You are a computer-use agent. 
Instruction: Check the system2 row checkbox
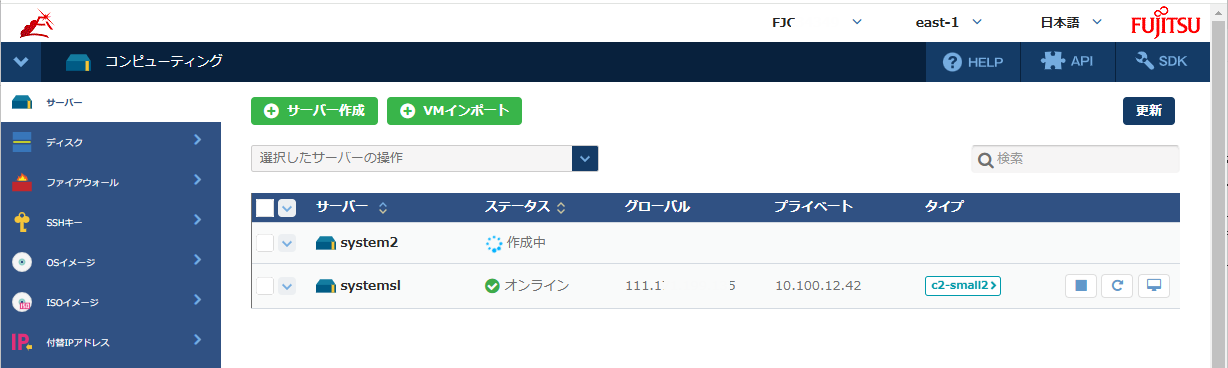click(x=265, y=243)
